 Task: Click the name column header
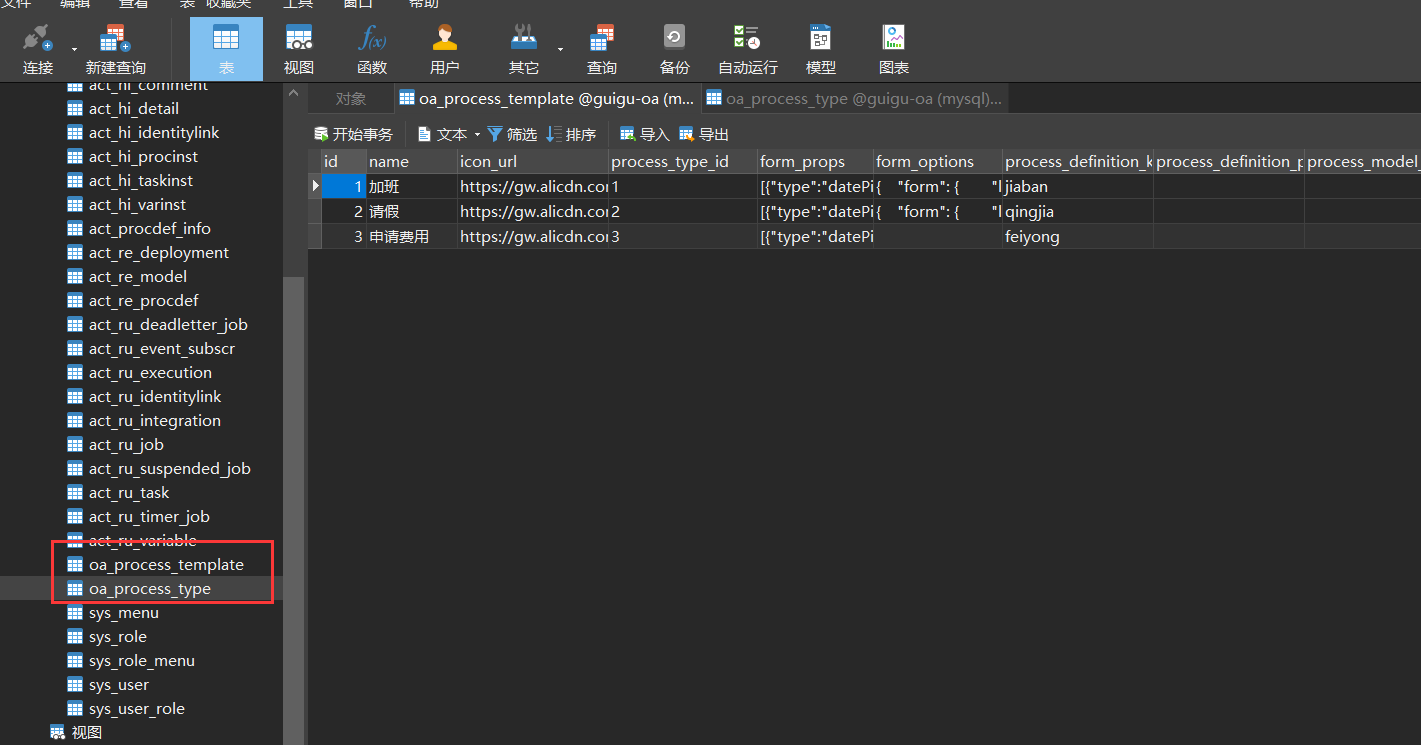[x=412, y=161]
